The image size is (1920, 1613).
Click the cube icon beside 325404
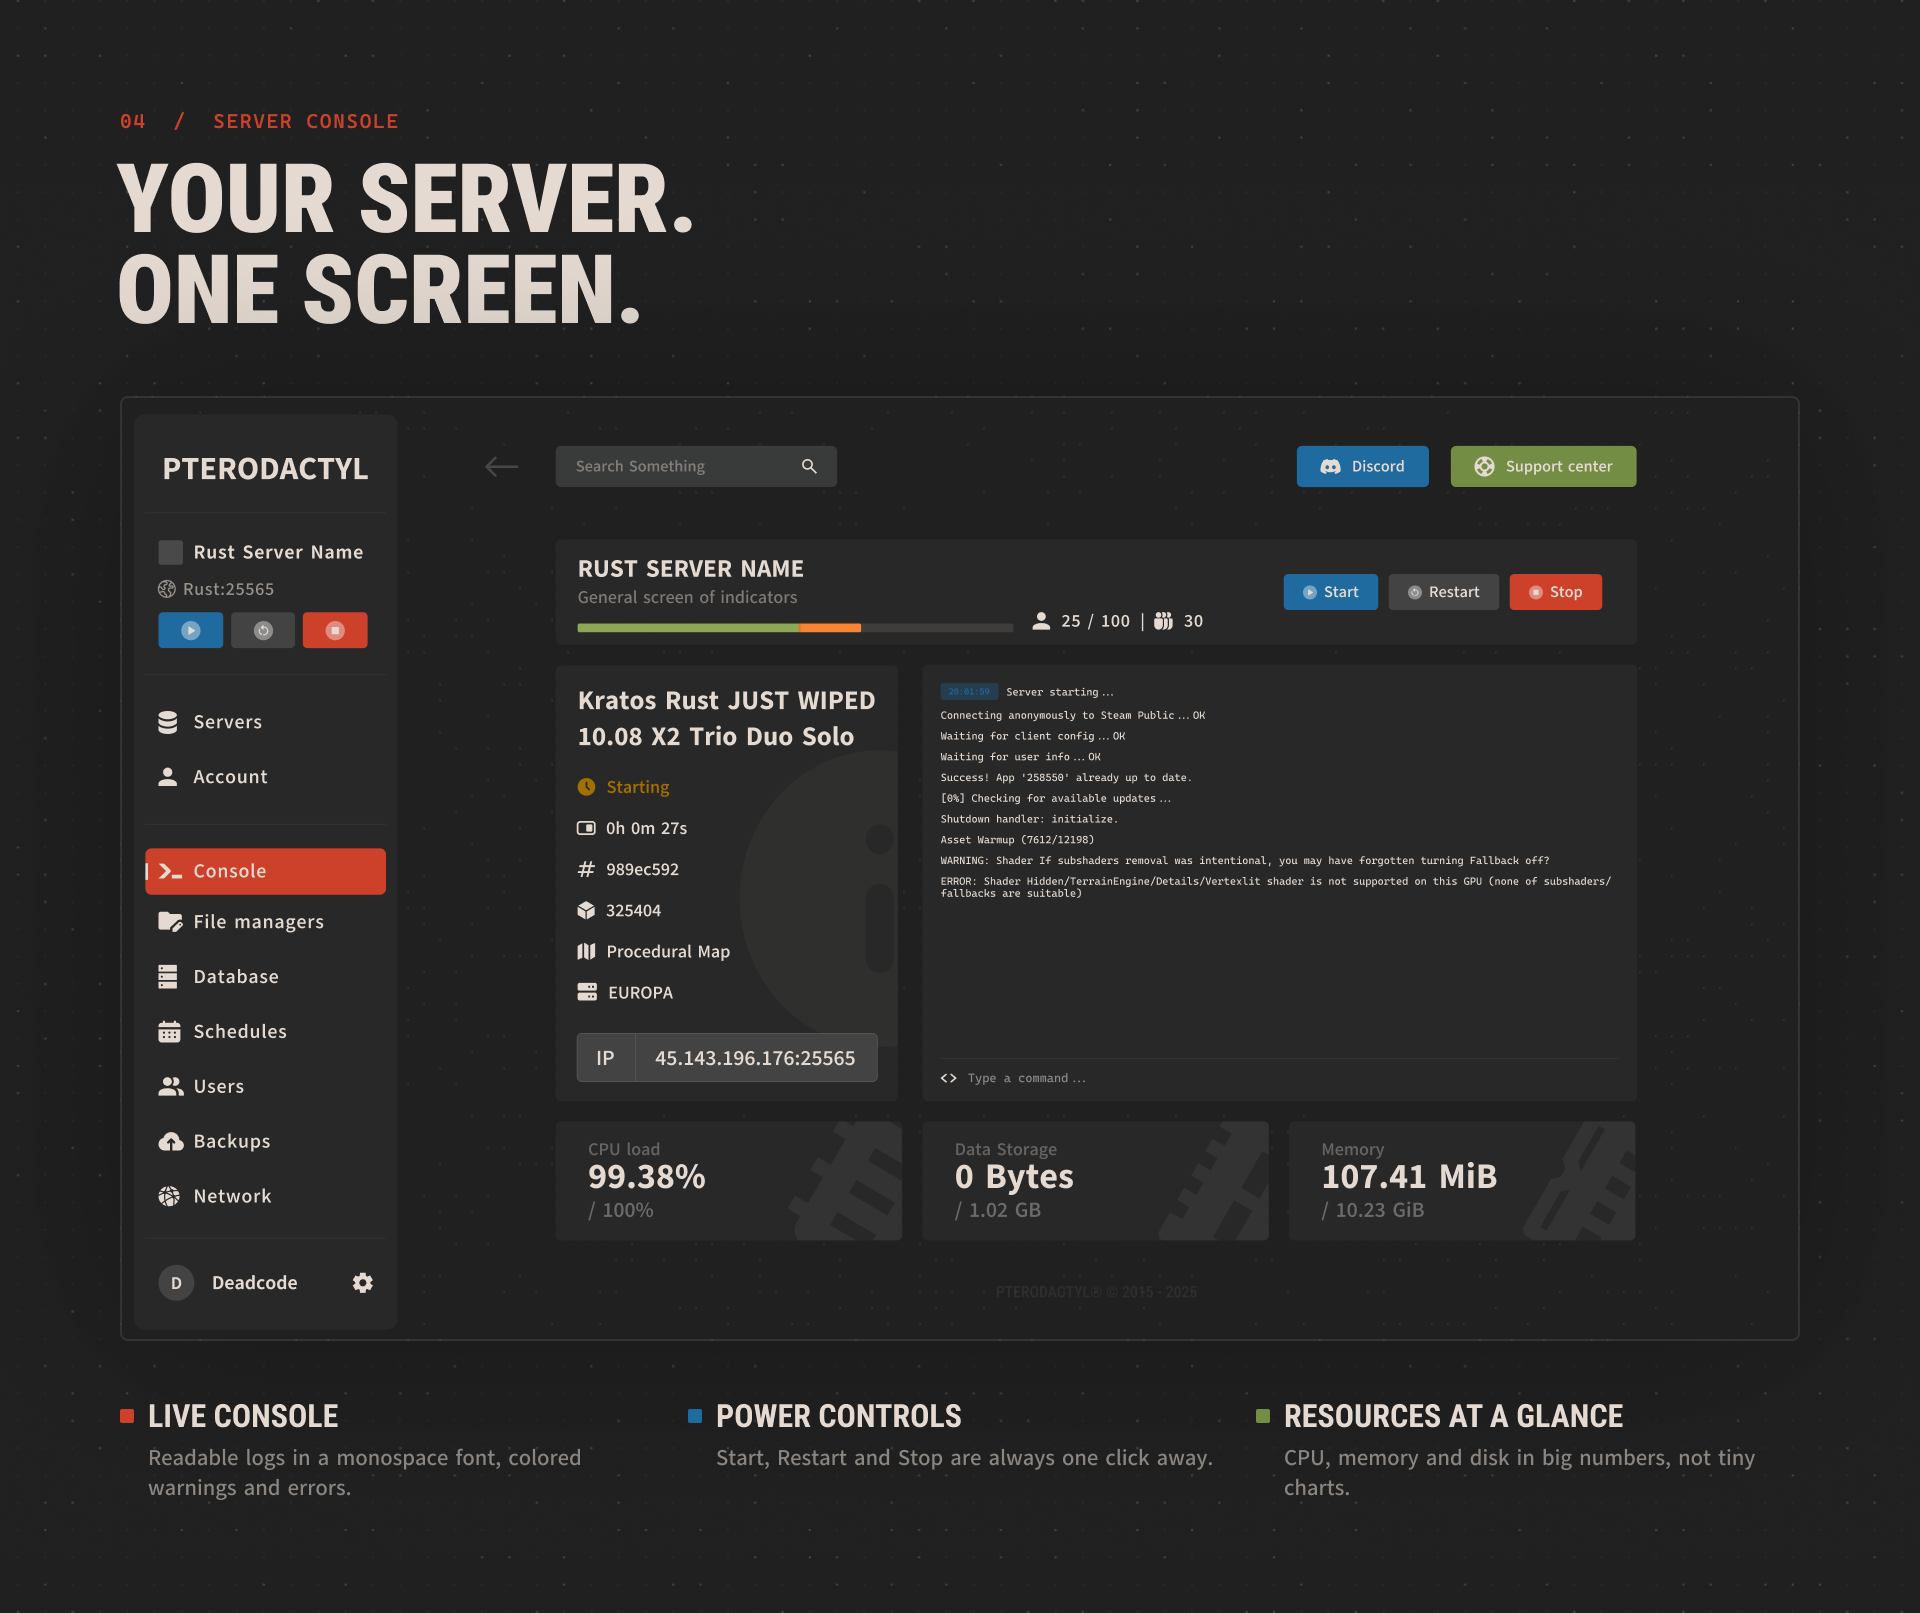(586, 910)
